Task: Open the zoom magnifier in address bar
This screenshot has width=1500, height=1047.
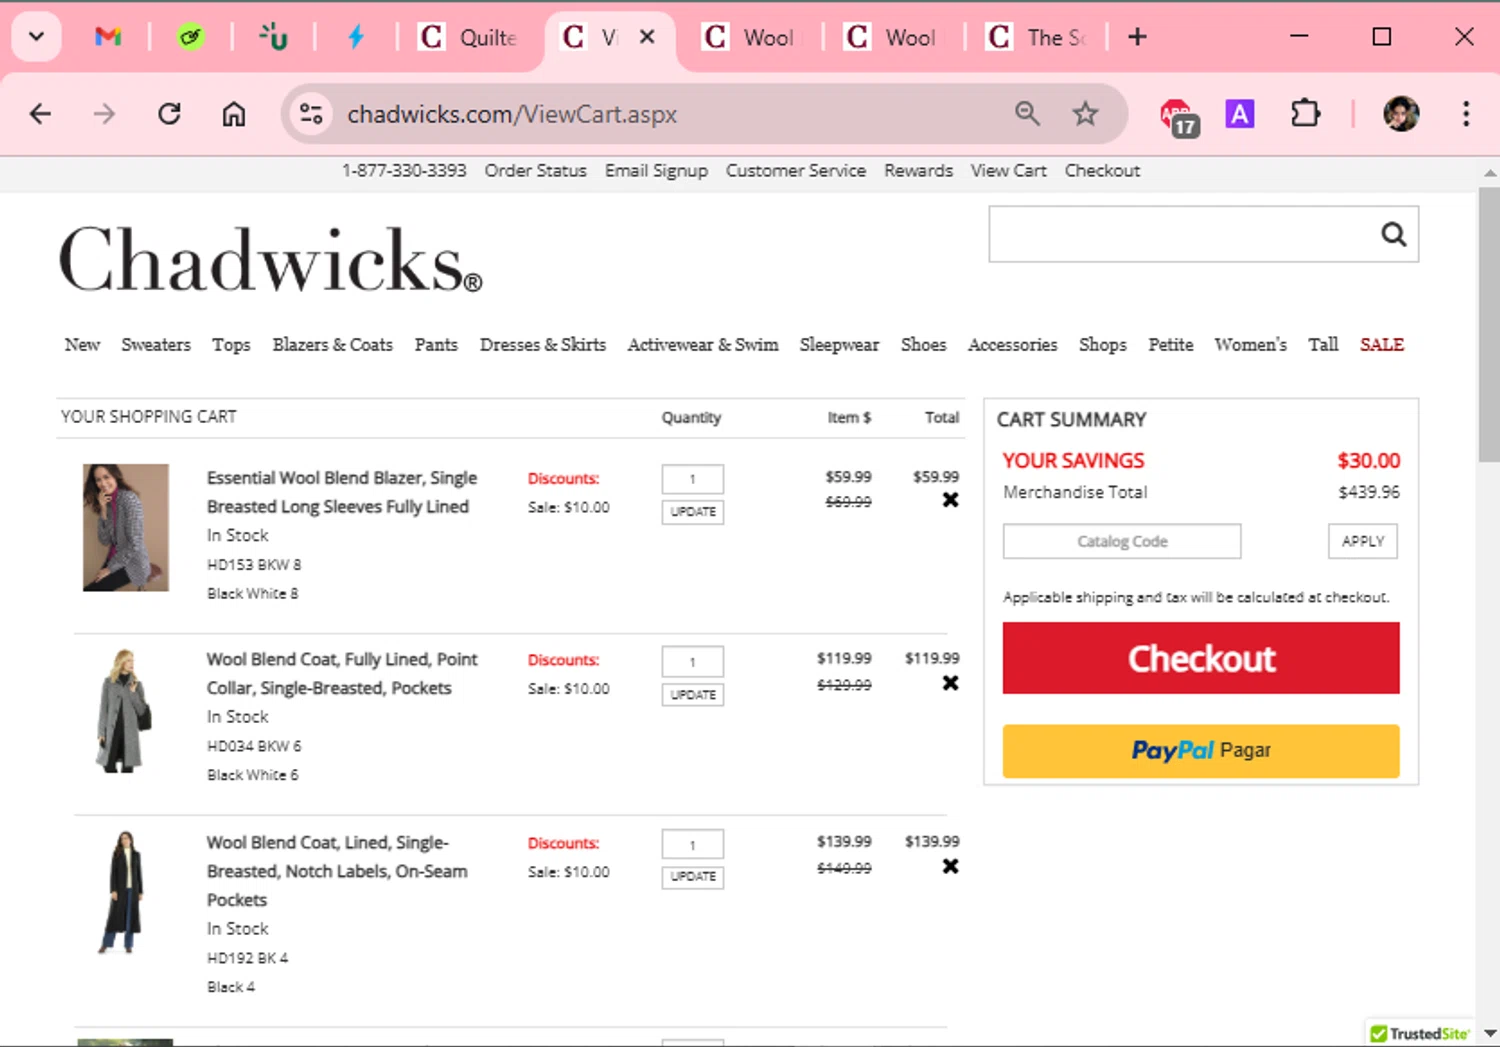Action: pos(1027,114)
